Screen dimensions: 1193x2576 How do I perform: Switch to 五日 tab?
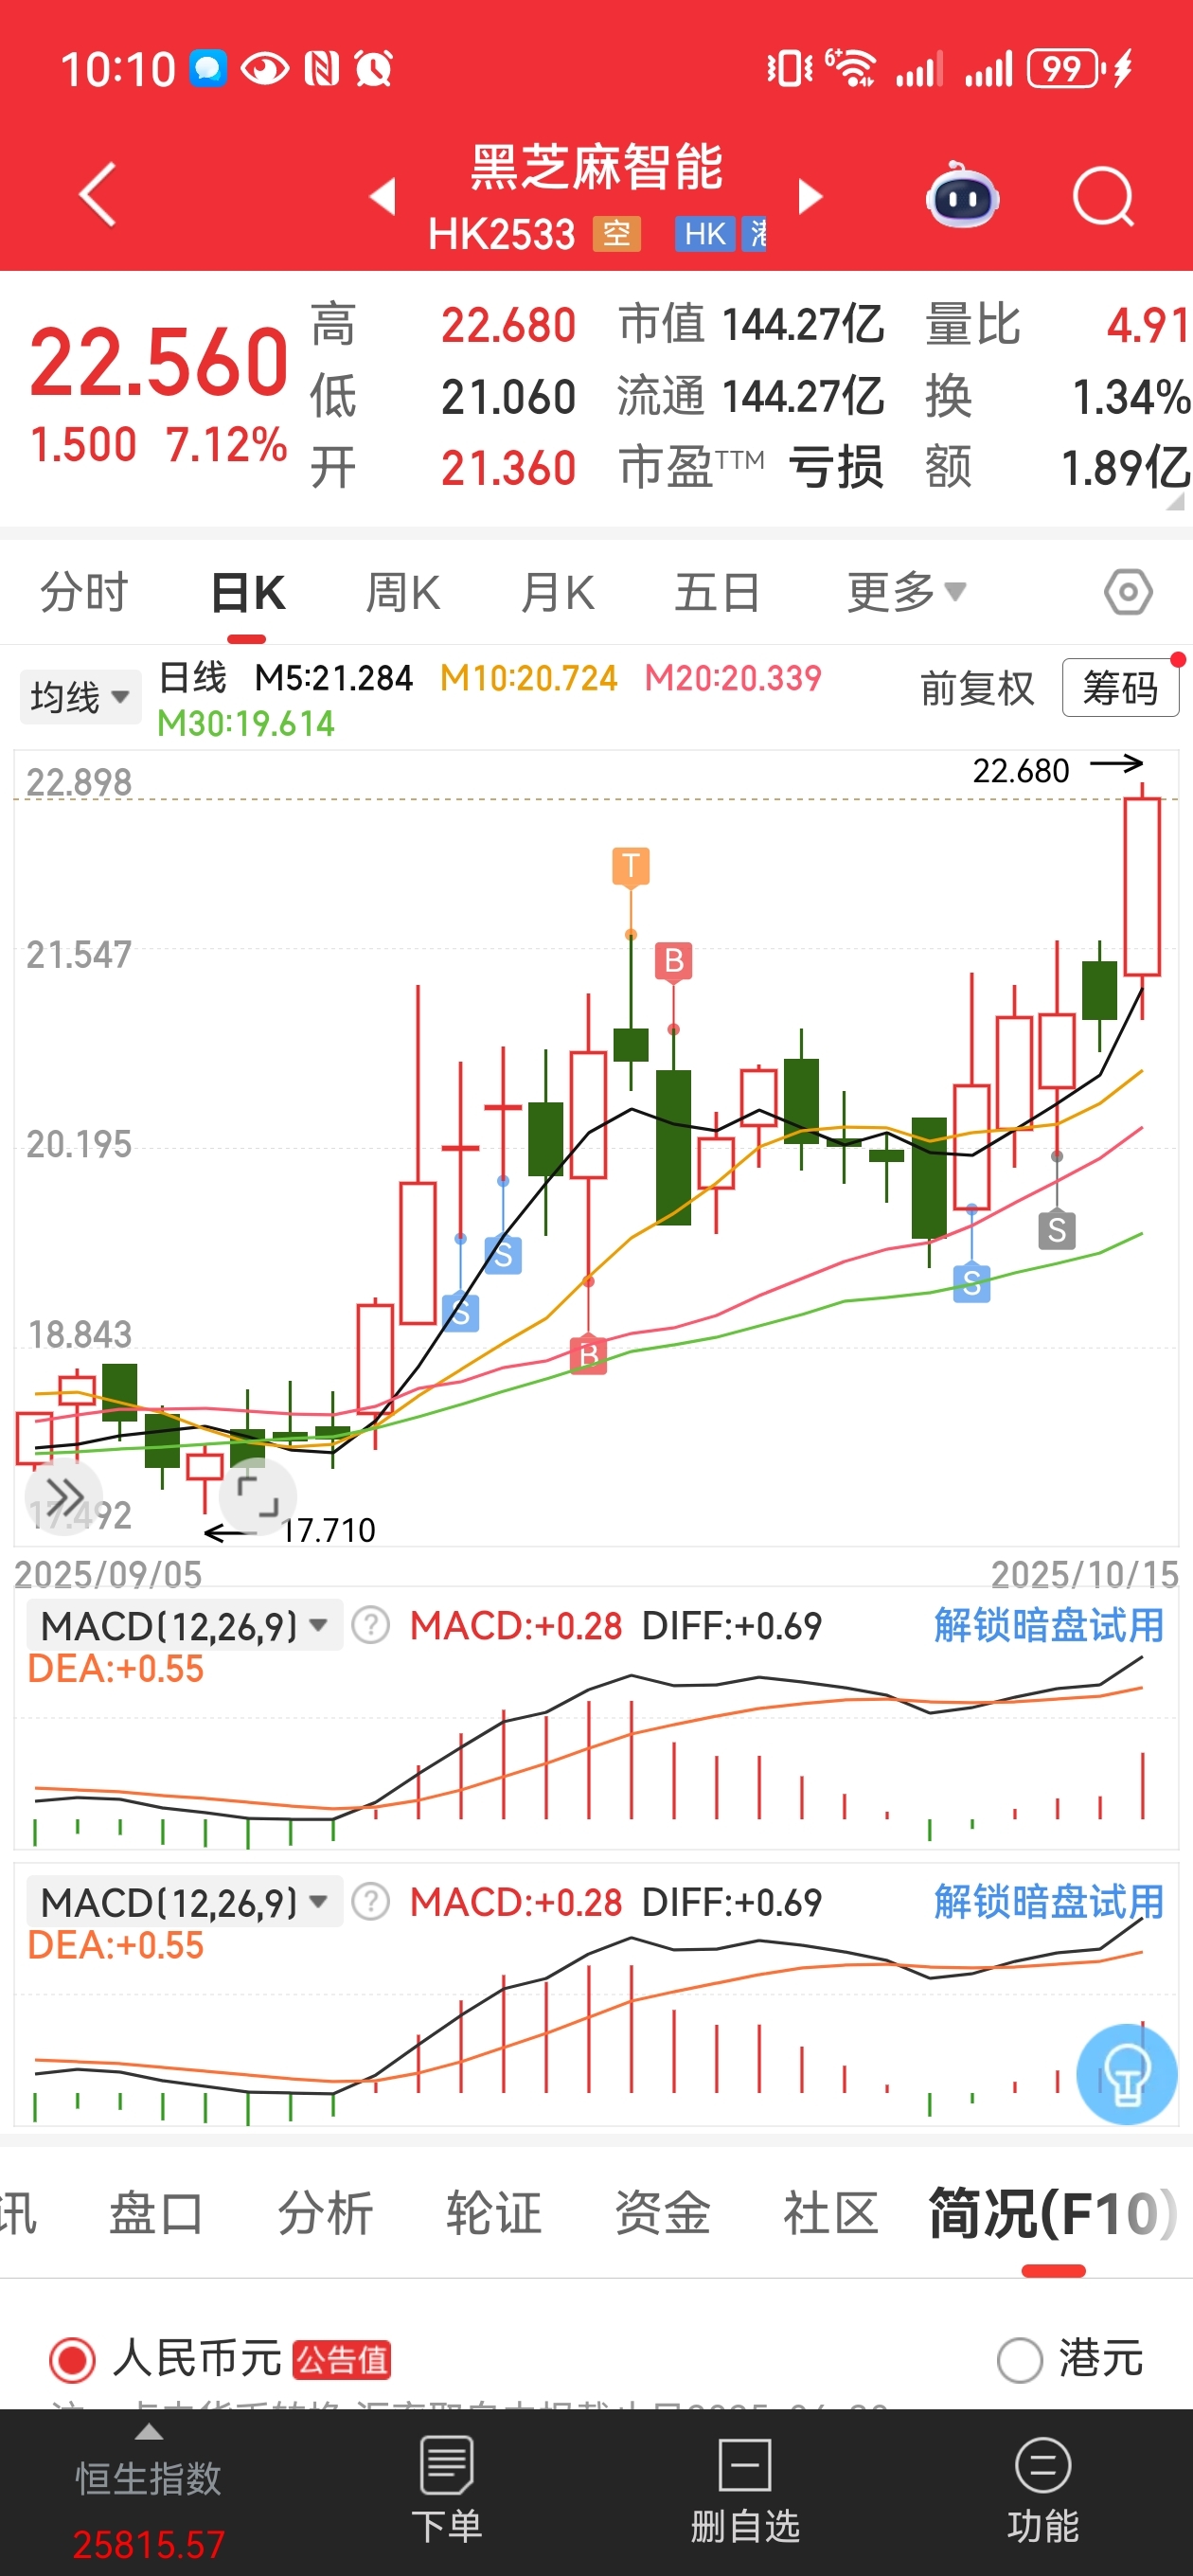(717, 592)
